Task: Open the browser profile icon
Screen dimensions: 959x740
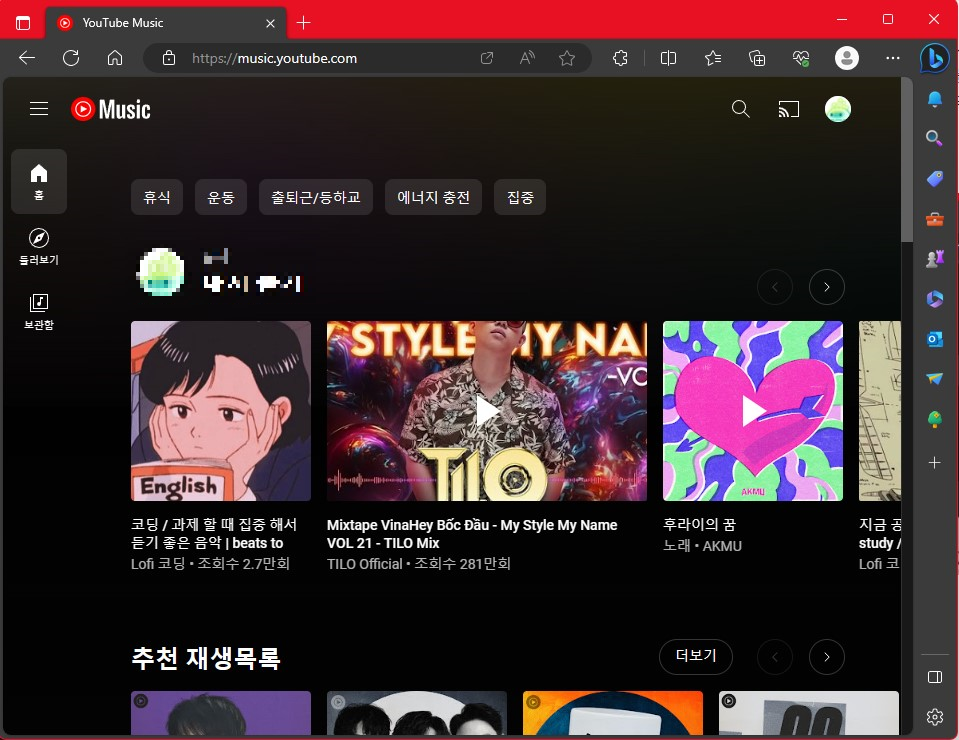Action: 847,58
